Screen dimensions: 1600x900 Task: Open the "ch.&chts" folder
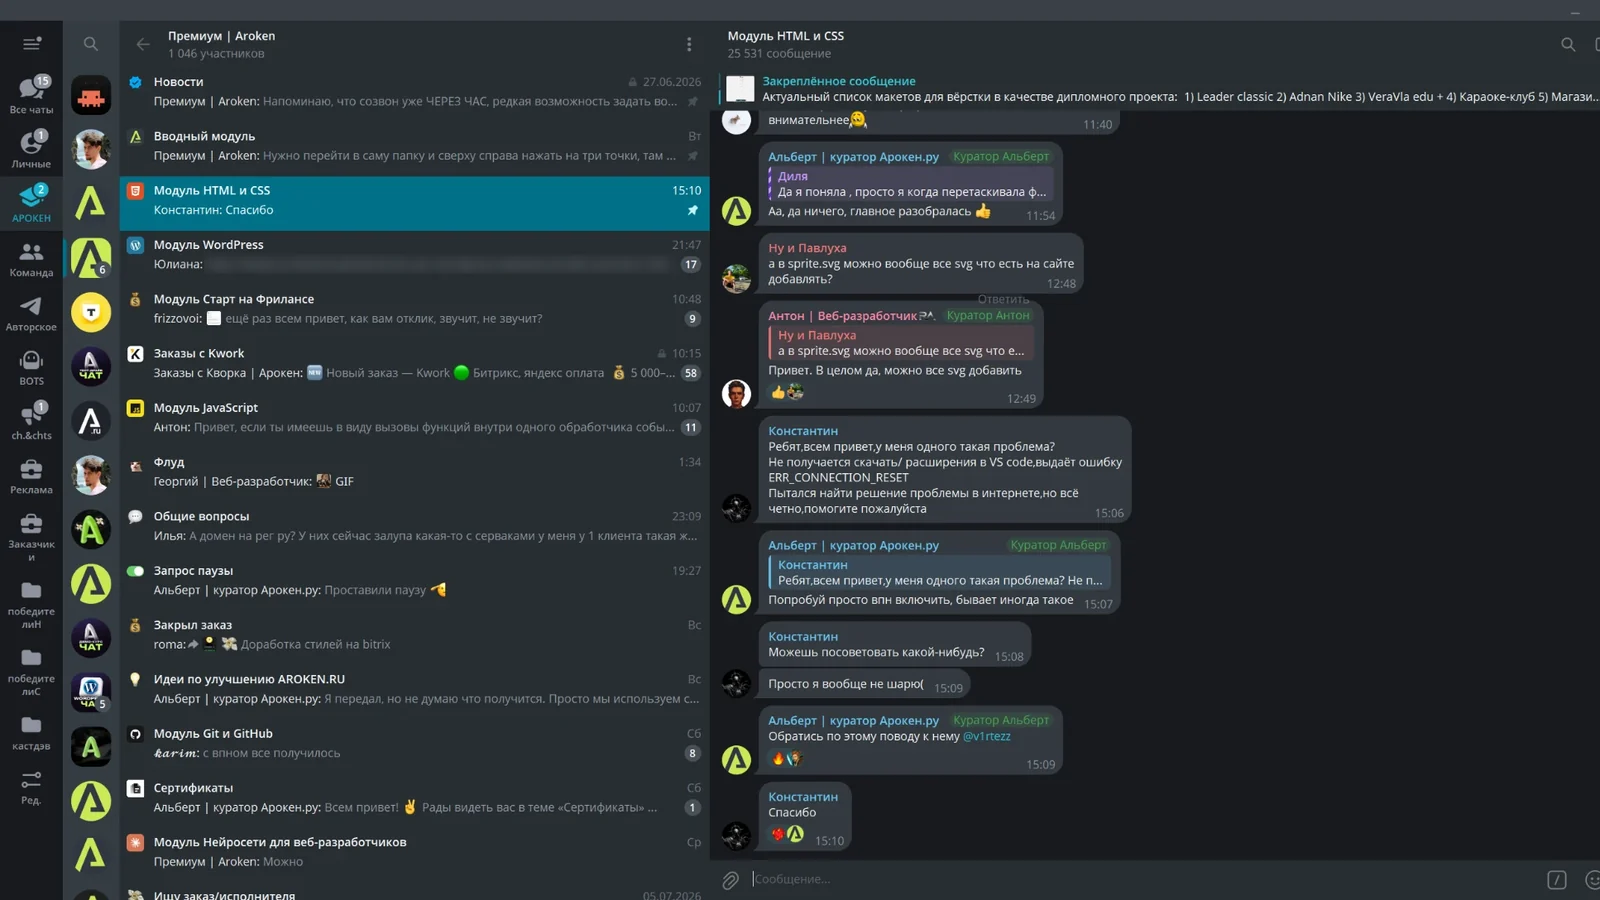coord(32,421)
